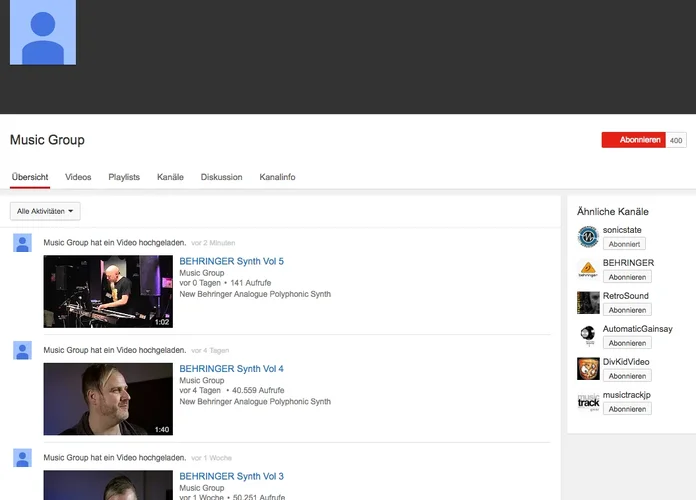
Task: Switch to the Übersicht tab
Action: (x=30, y=177)
